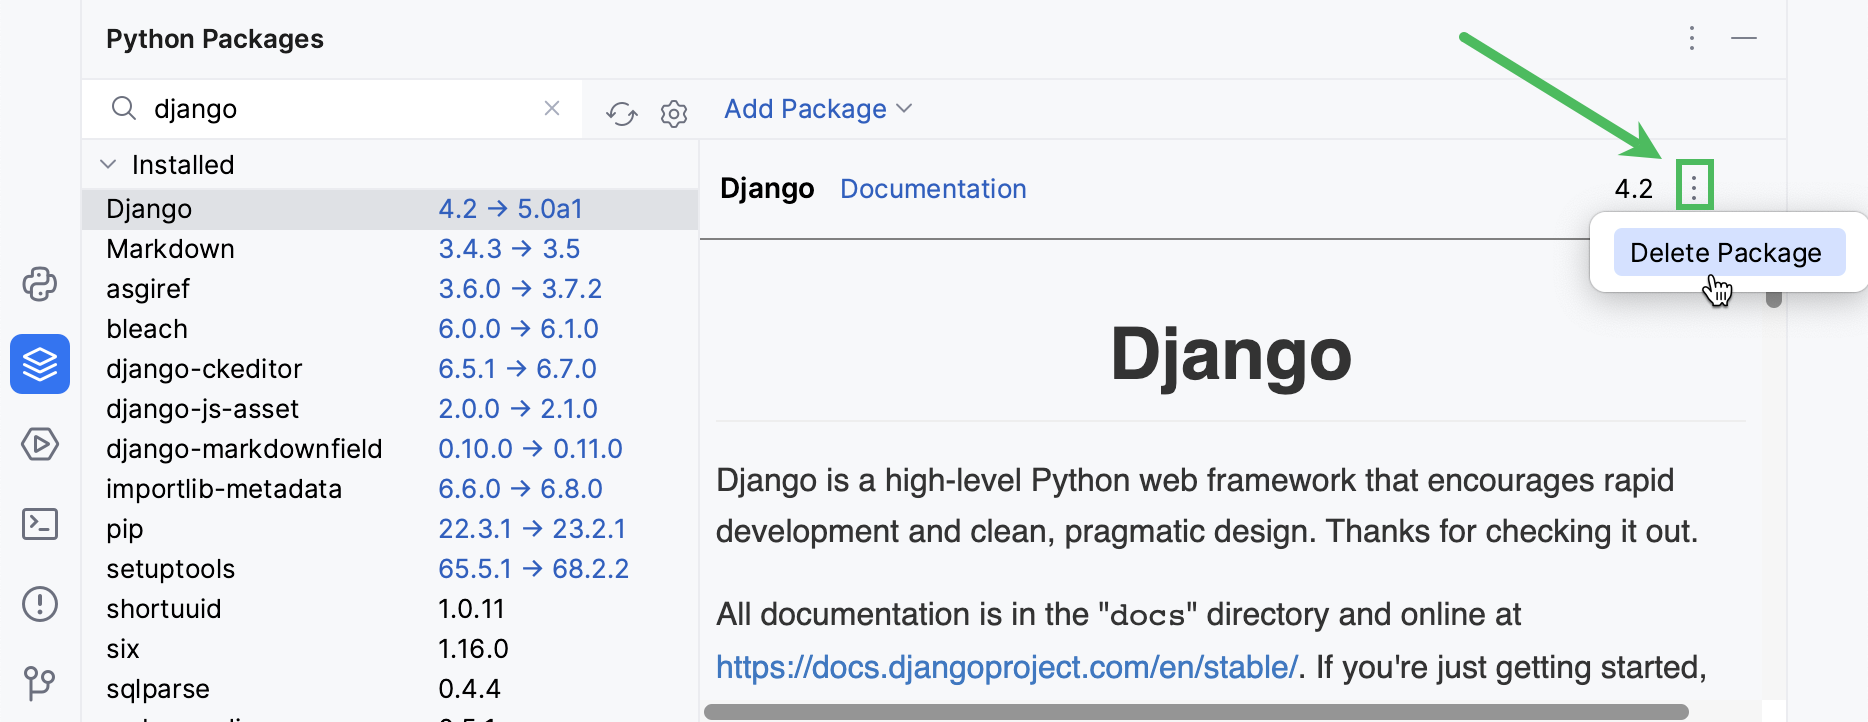The image size is (1868, 722).
Task: Click the Python Packages layers icon
Action: click(x=40, y=364)
